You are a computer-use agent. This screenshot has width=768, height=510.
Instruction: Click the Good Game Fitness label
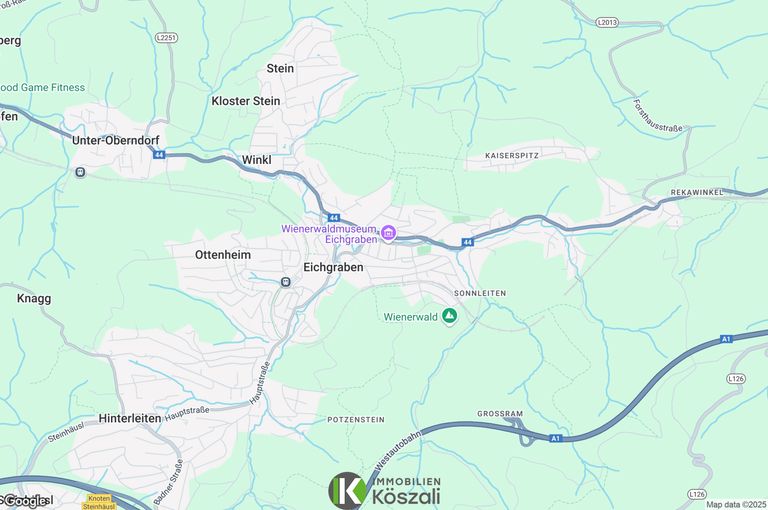click(x=42, y=88)
